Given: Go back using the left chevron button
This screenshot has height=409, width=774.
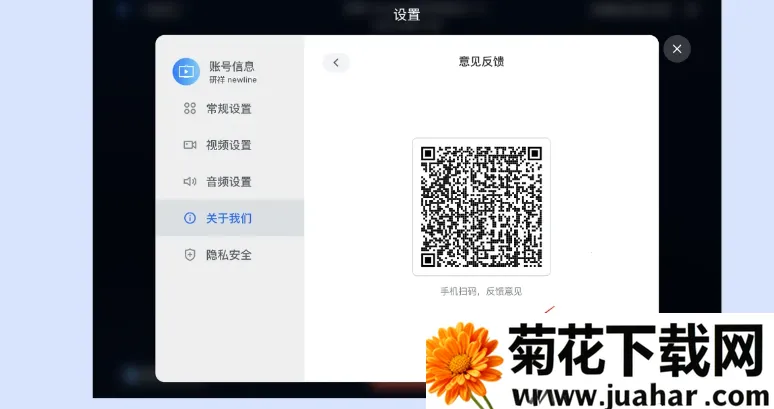Looking at the screenshot, I should click(x=336, y=62).
